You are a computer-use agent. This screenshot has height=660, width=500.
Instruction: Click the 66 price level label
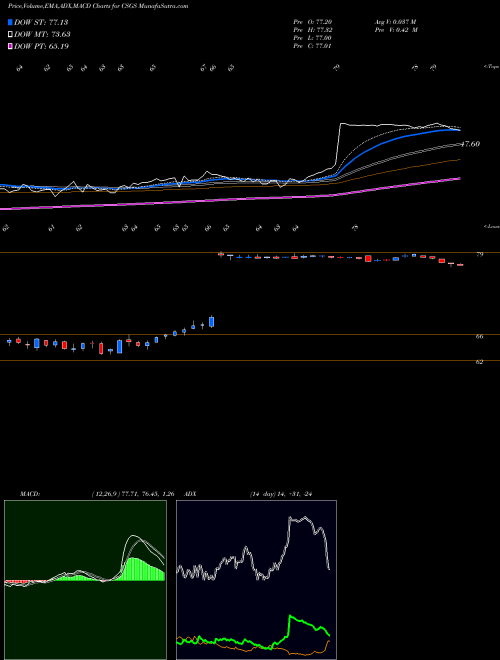point(479,336)
